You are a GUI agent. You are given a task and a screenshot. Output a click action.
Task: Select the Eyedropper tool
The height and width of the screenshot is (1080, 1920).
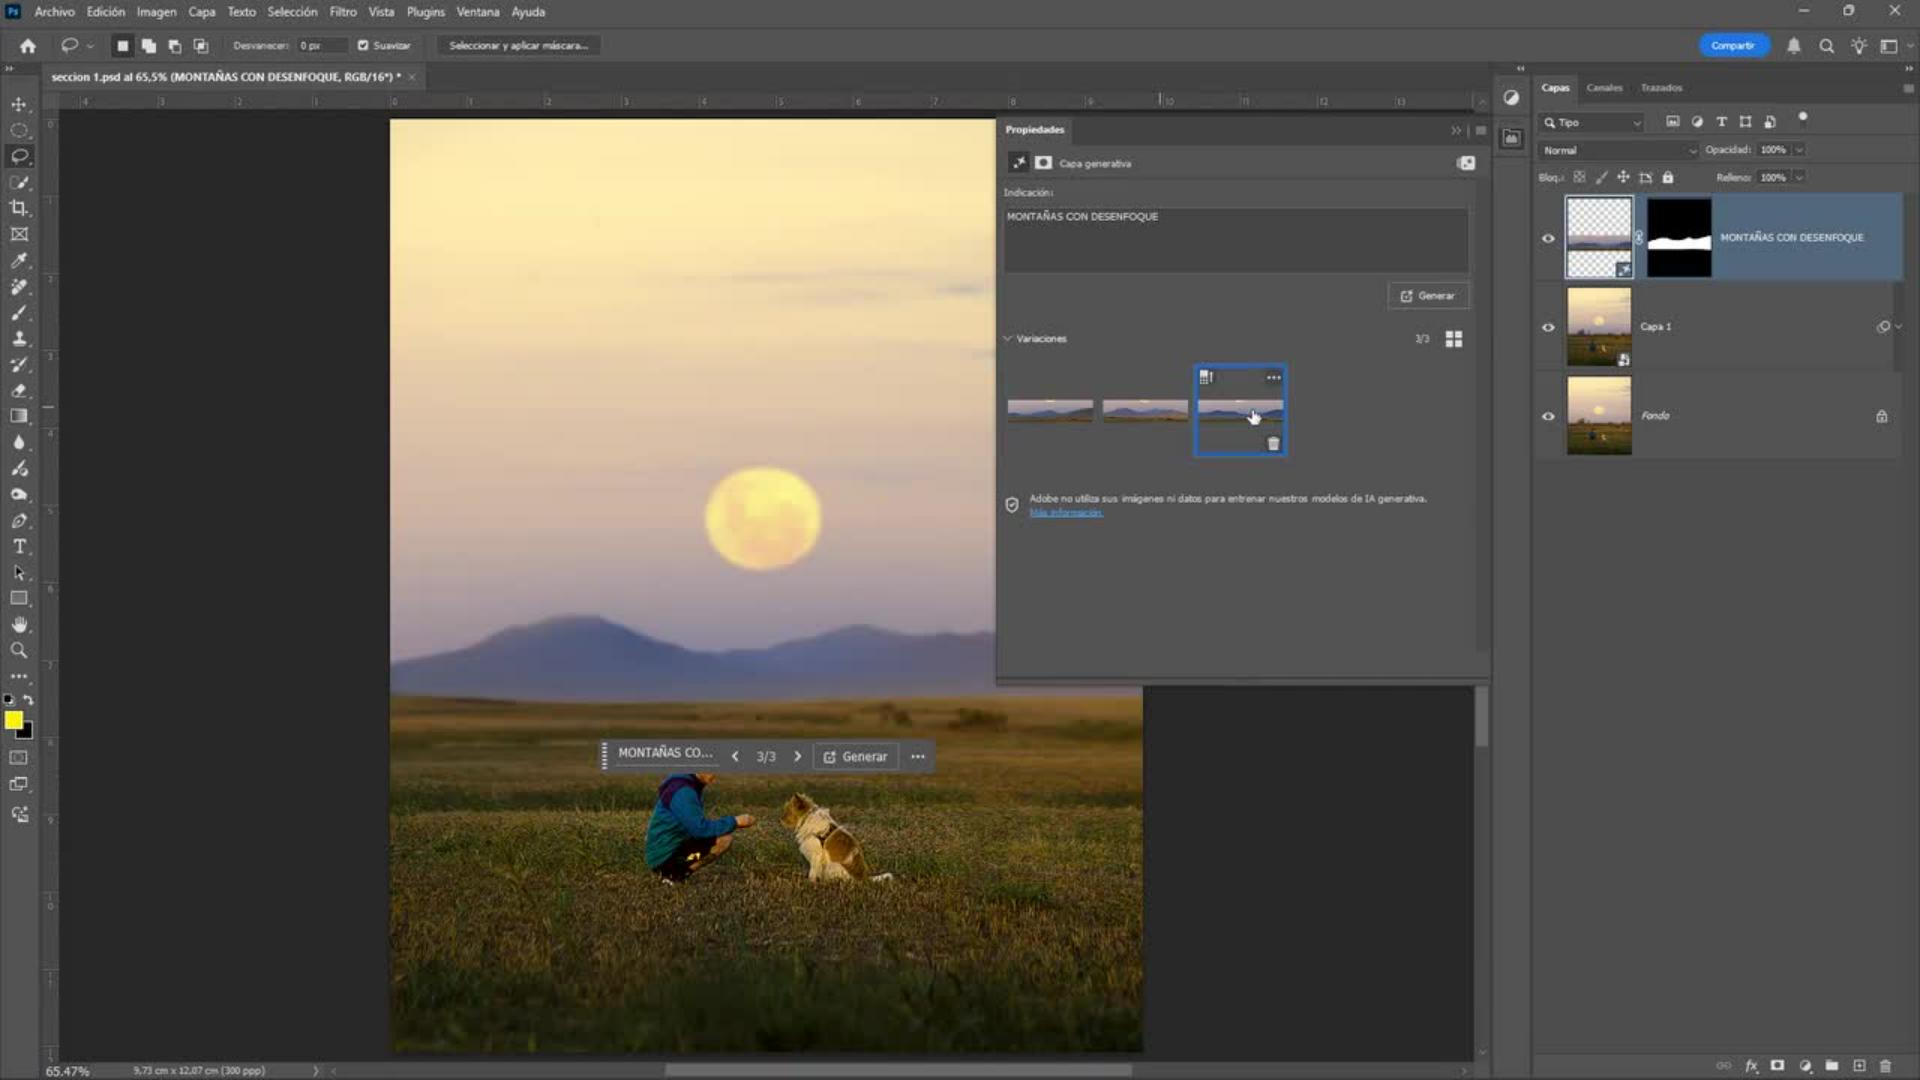19,260
